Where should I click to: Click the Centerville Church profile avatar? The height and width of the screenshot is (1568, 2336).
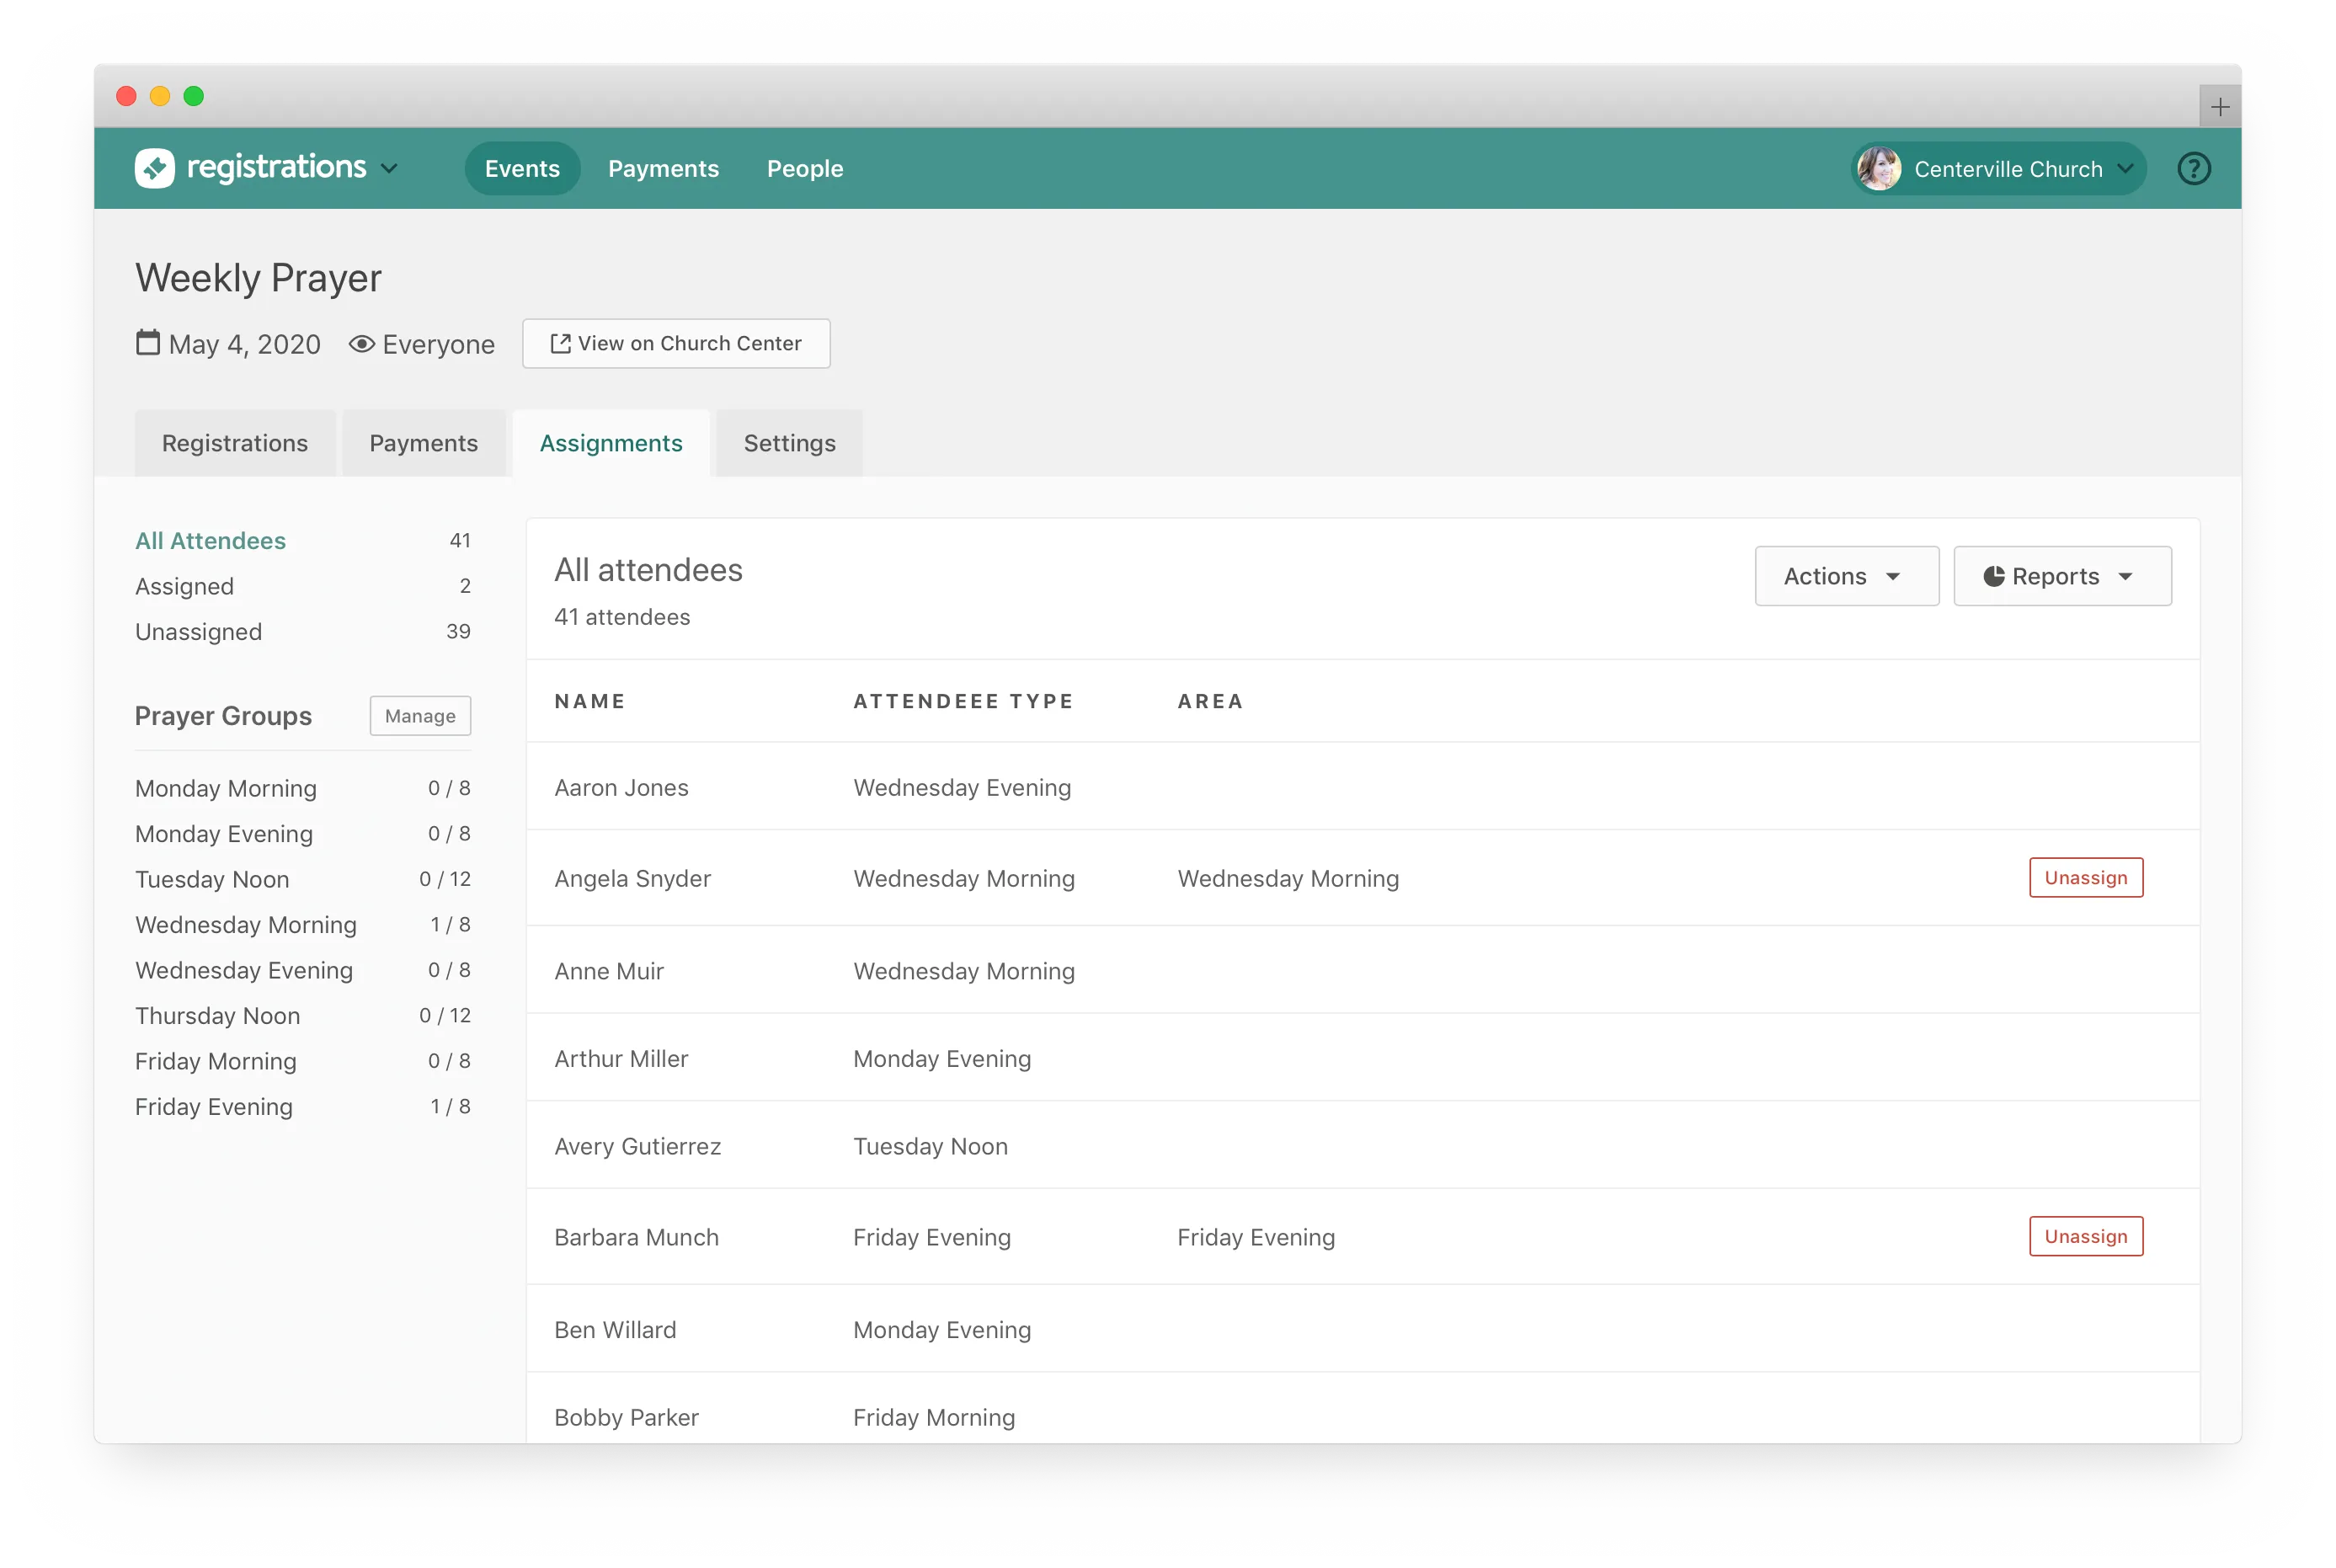[x=1879, y=169]
